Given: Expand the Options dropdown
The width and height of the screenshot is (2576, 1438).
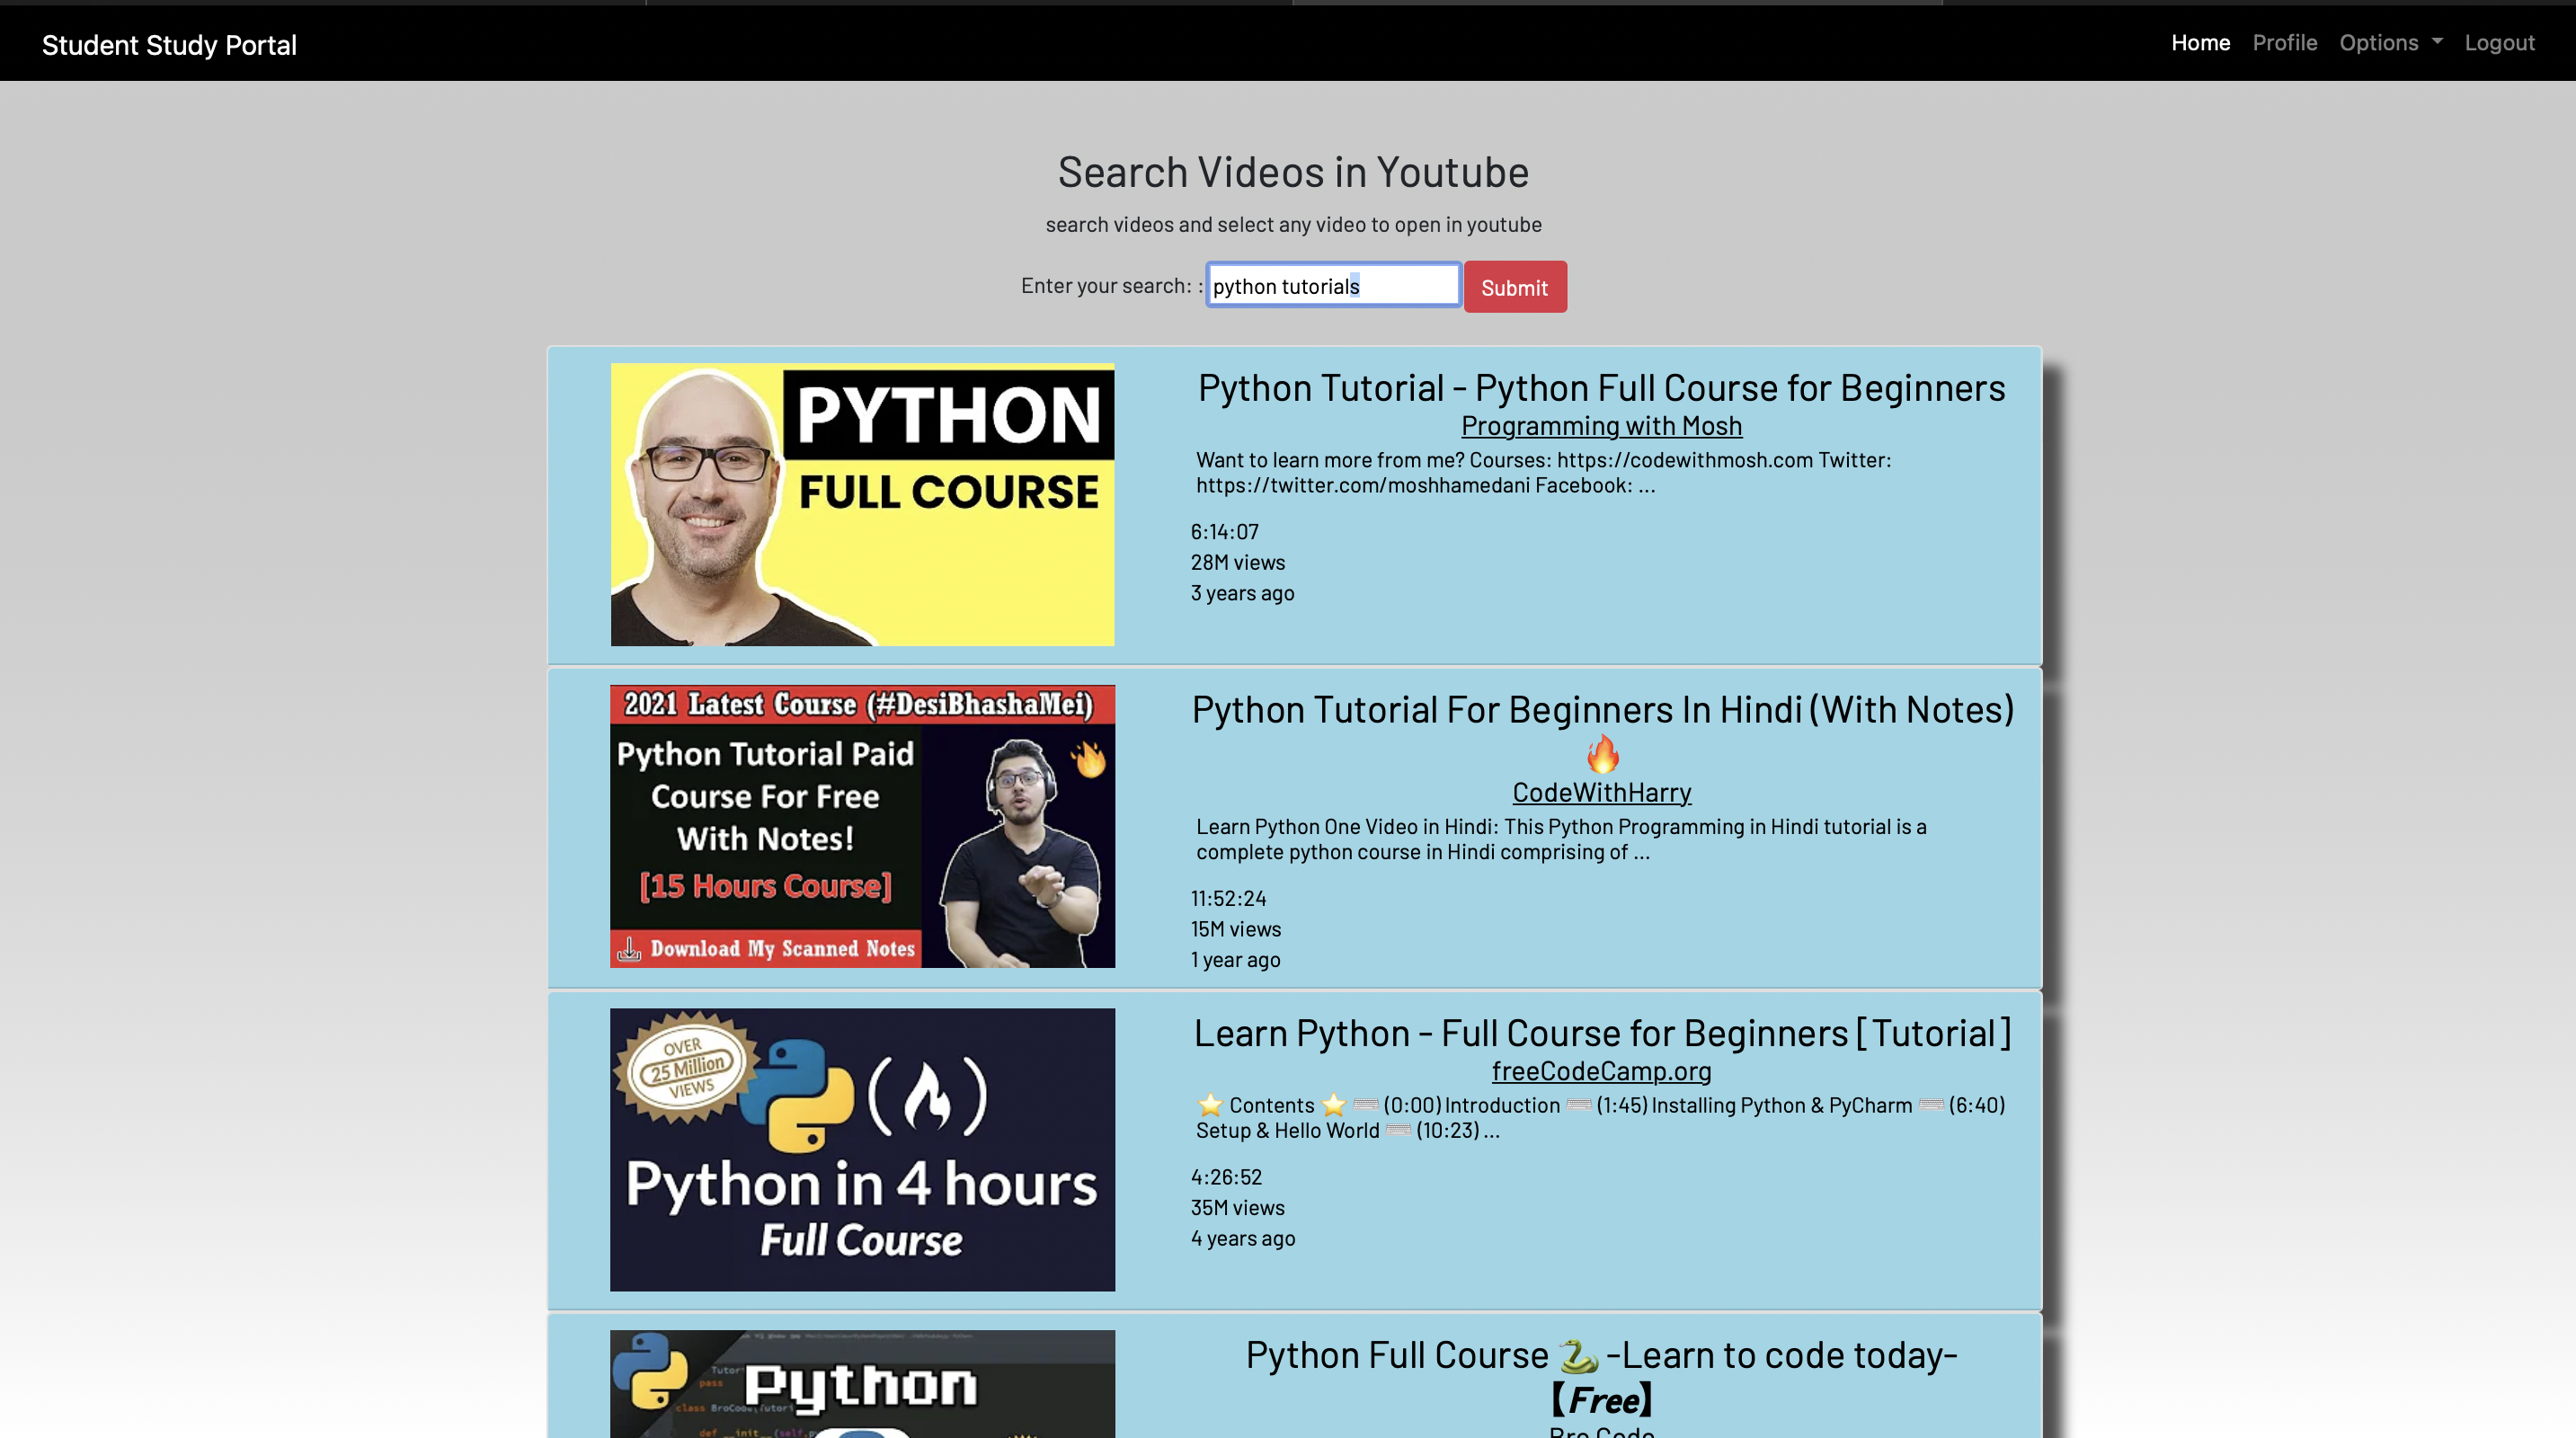Looking at the screenshot, I should point(2389,42).
